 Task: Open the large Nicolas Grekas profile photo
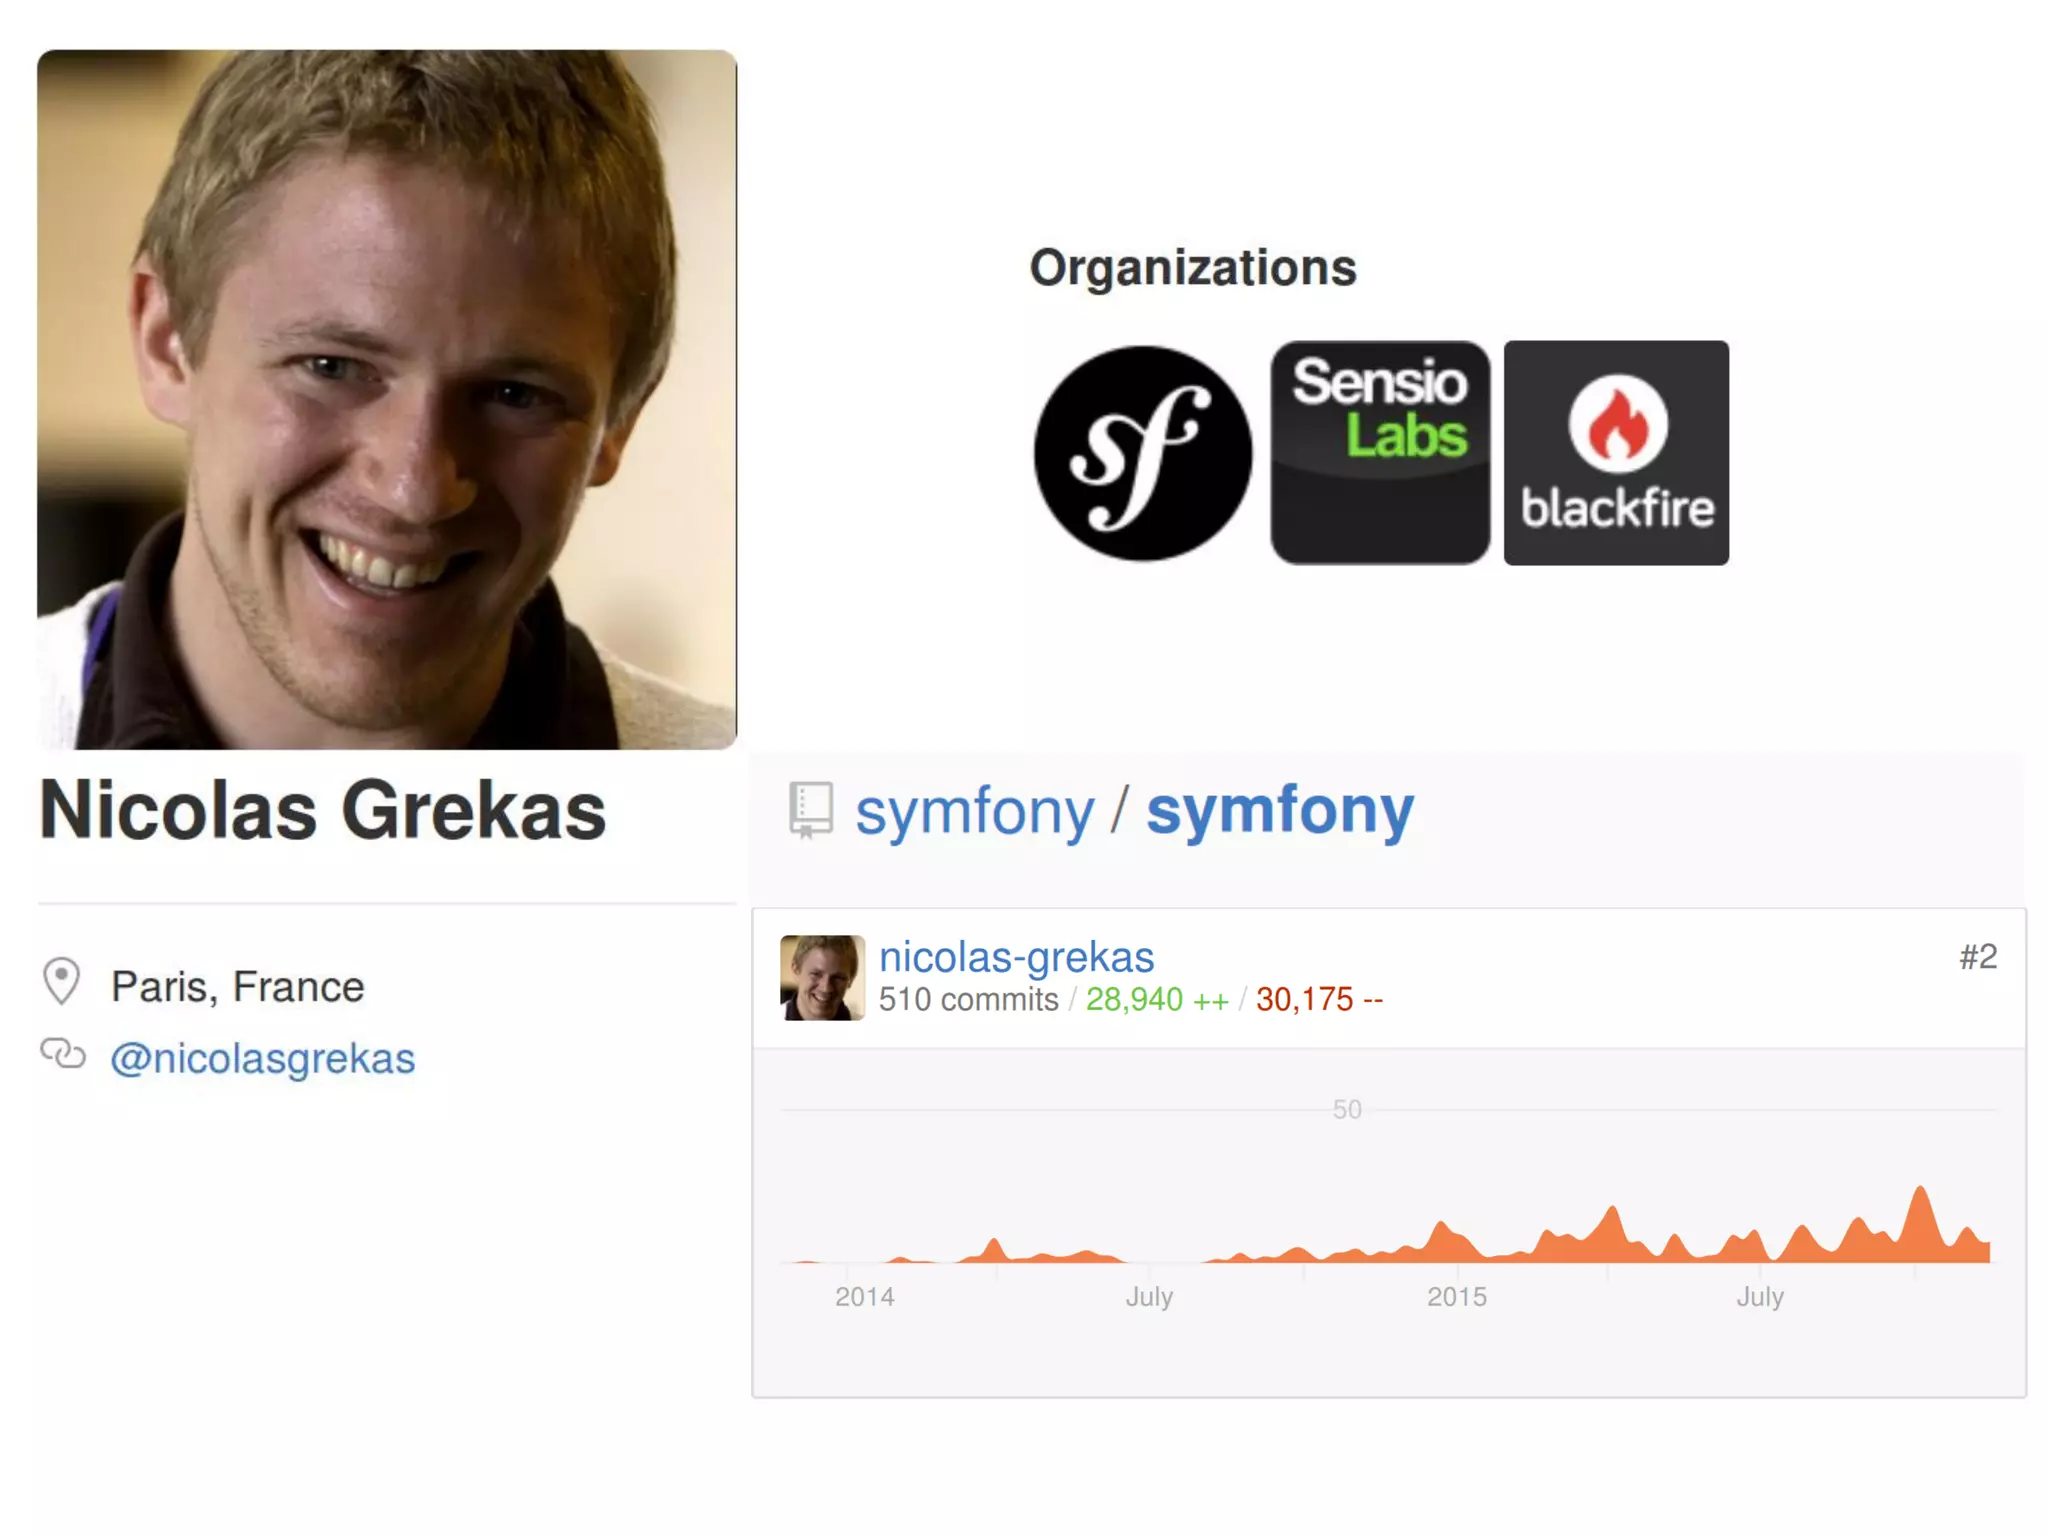(x=387, y=399)
